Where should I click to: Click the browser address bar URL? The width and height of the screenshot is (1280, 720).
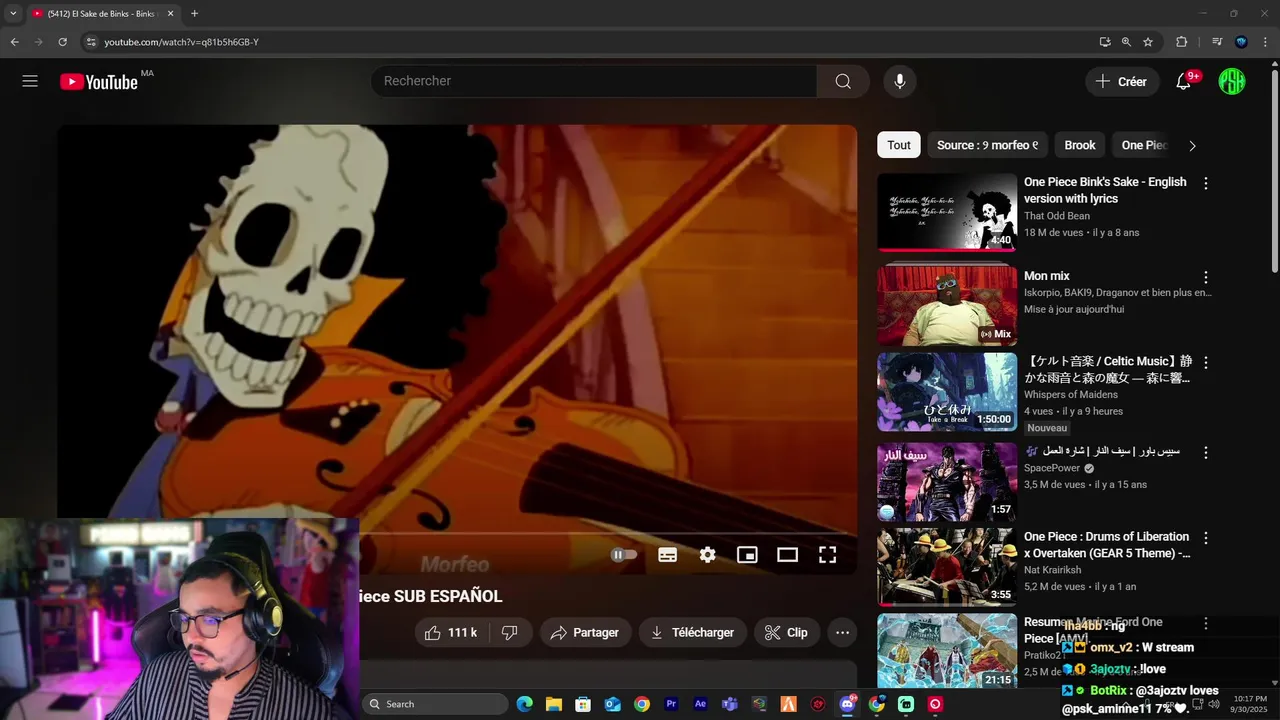[x=181, y=42]
